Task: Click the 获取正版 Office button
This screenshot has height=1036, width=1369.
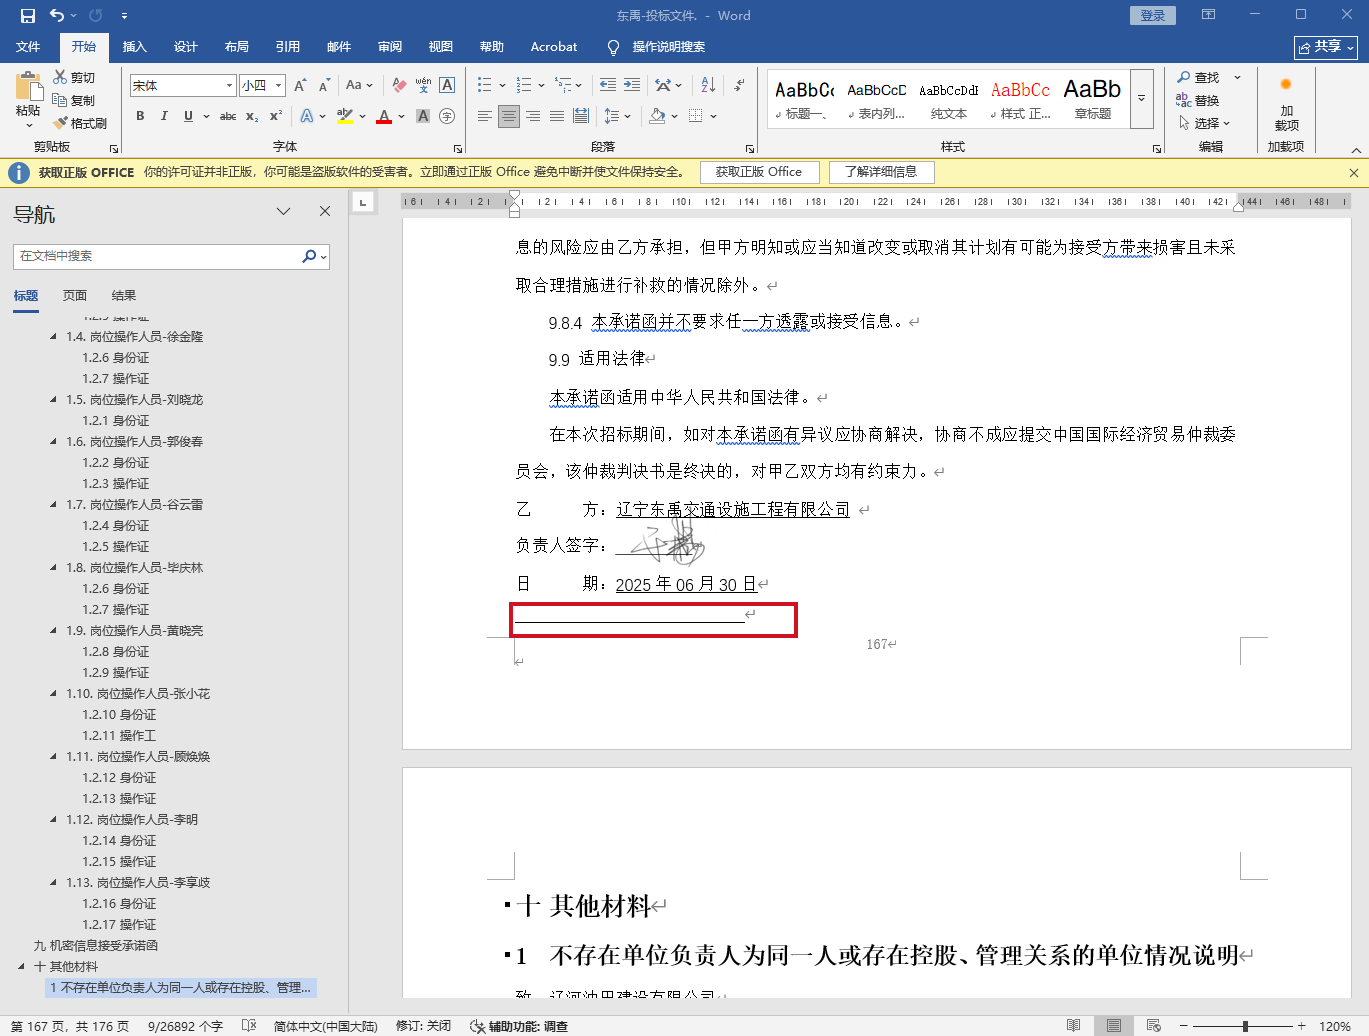Action: 759,172
